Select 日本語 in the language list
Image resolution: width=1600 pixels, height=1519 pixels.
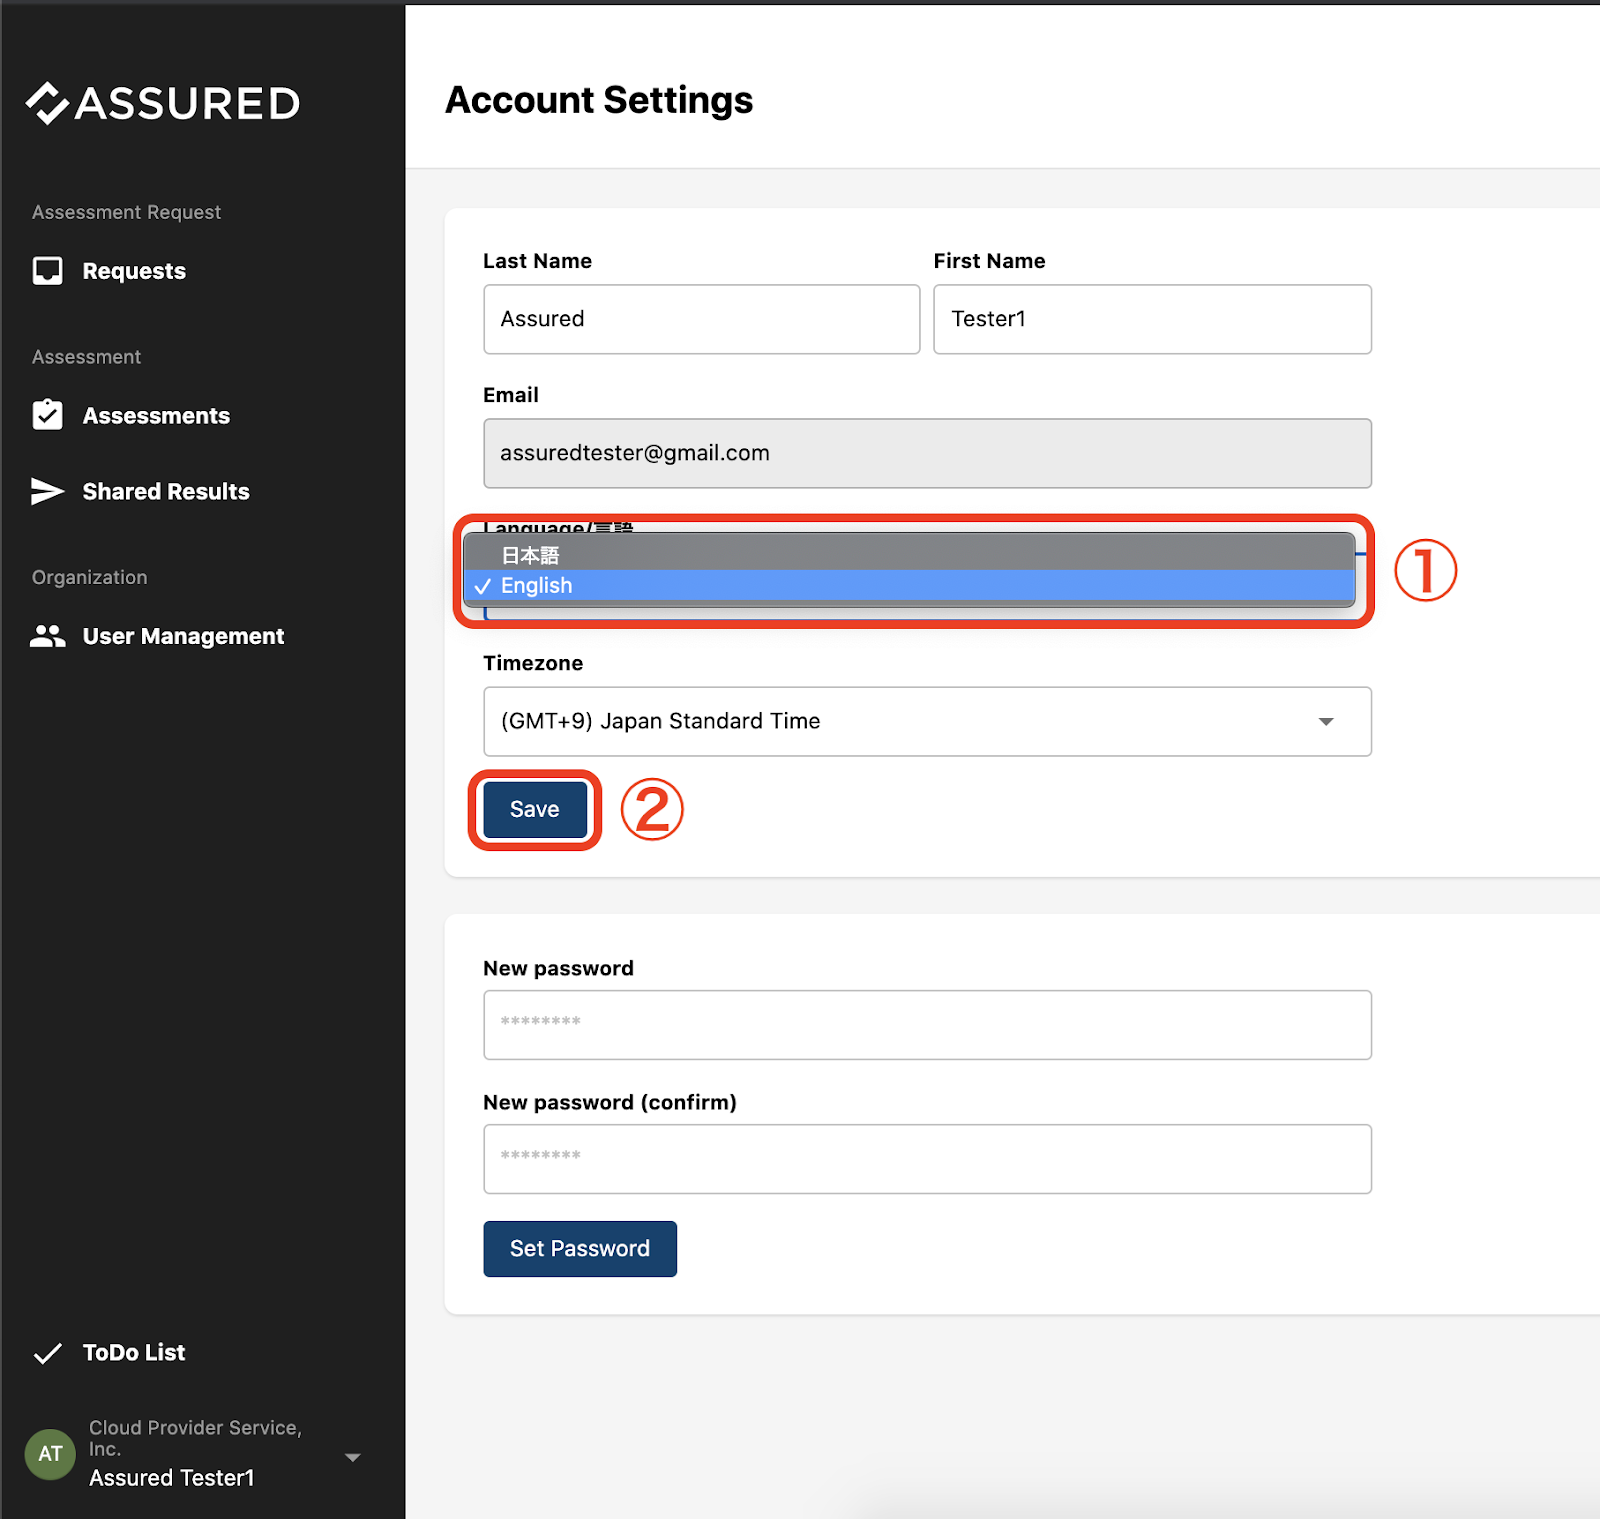click(x=909, y=555)
